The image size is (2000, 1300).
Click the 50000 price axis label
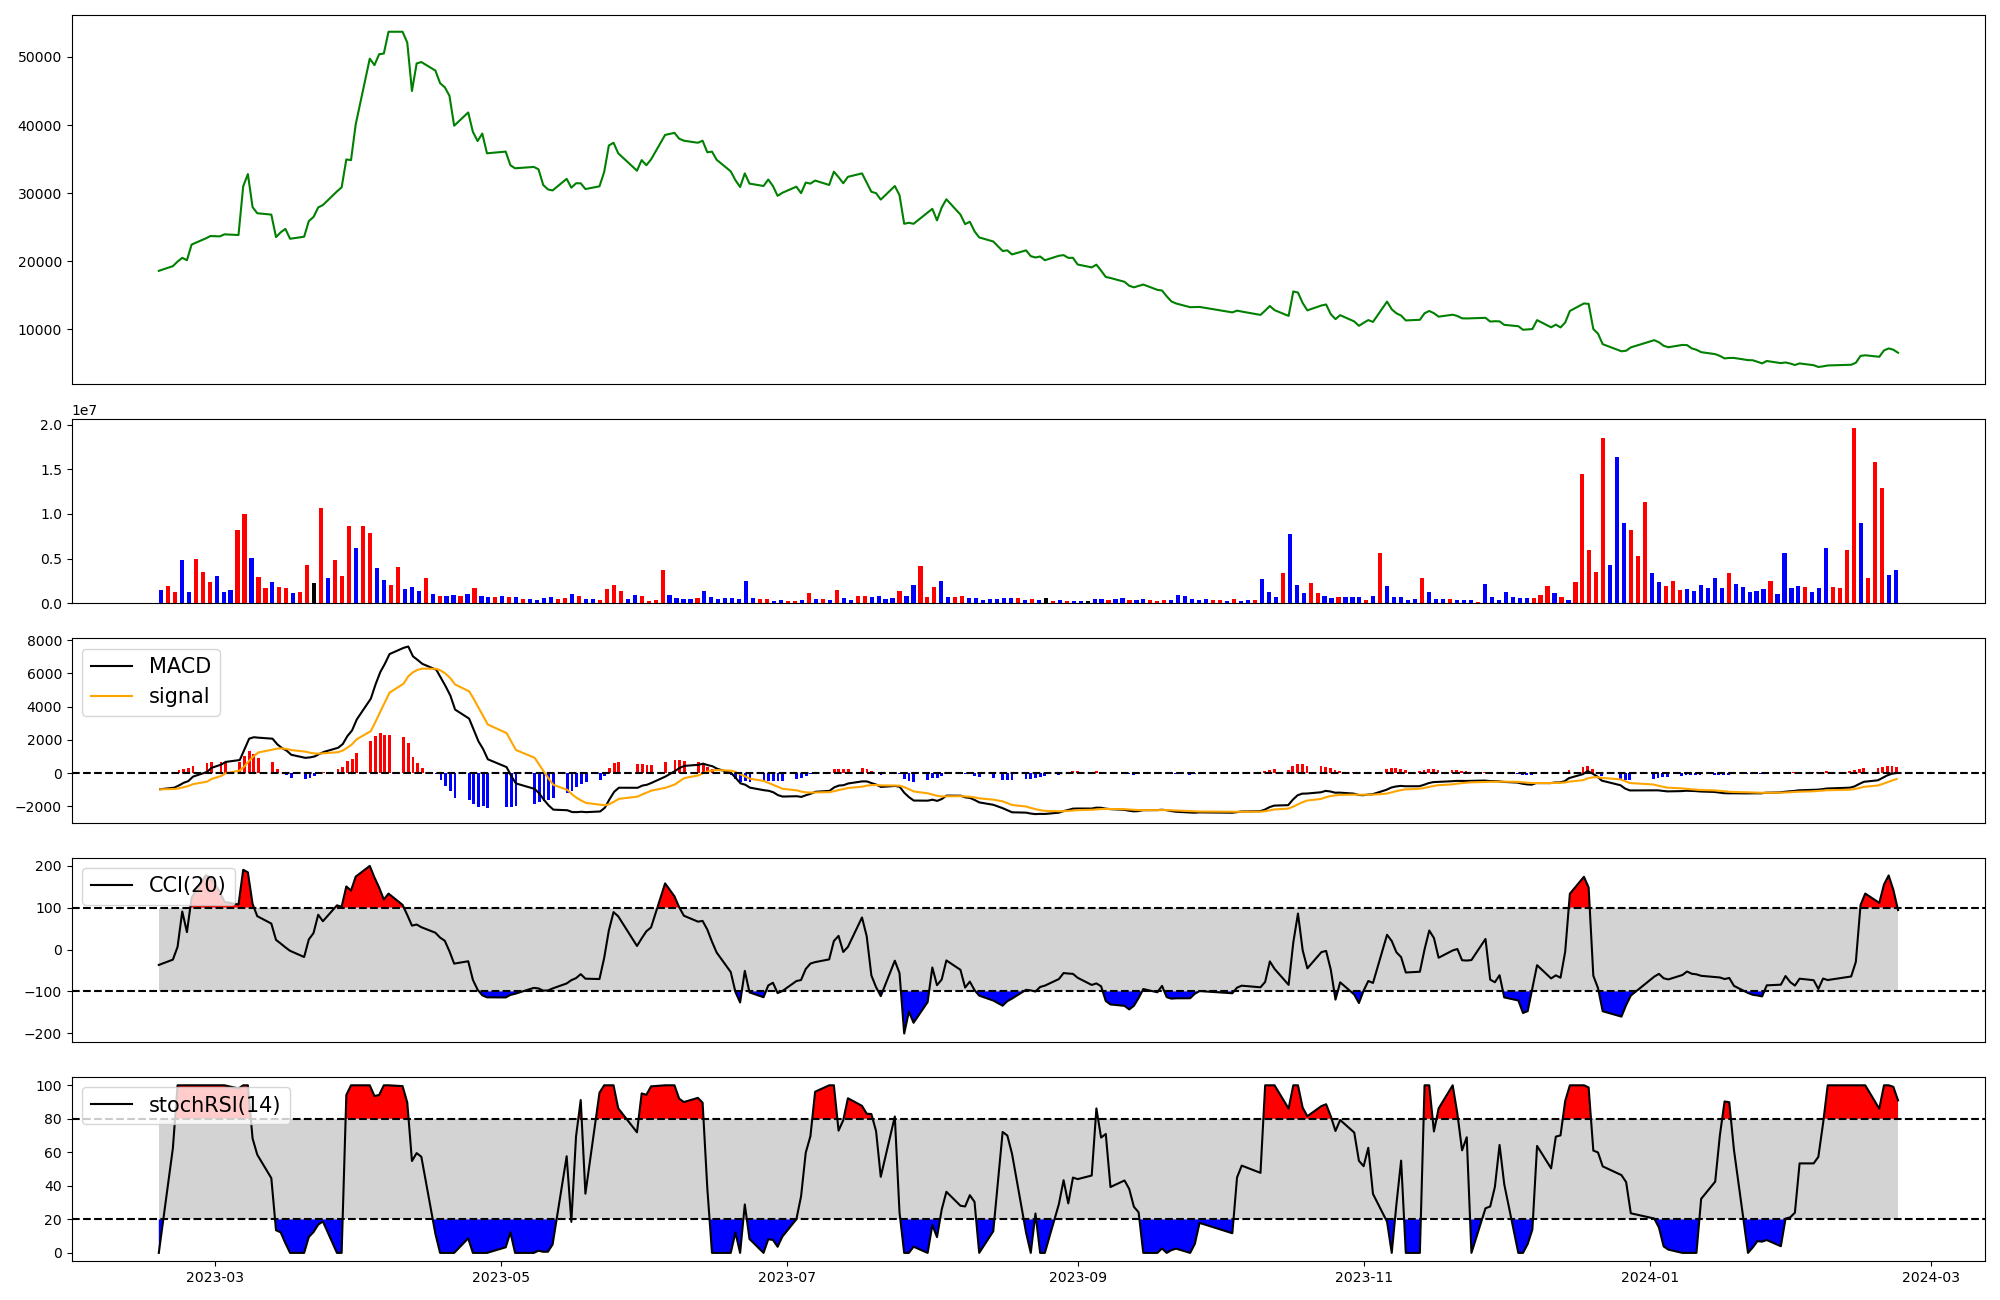[x=40, y=58]
